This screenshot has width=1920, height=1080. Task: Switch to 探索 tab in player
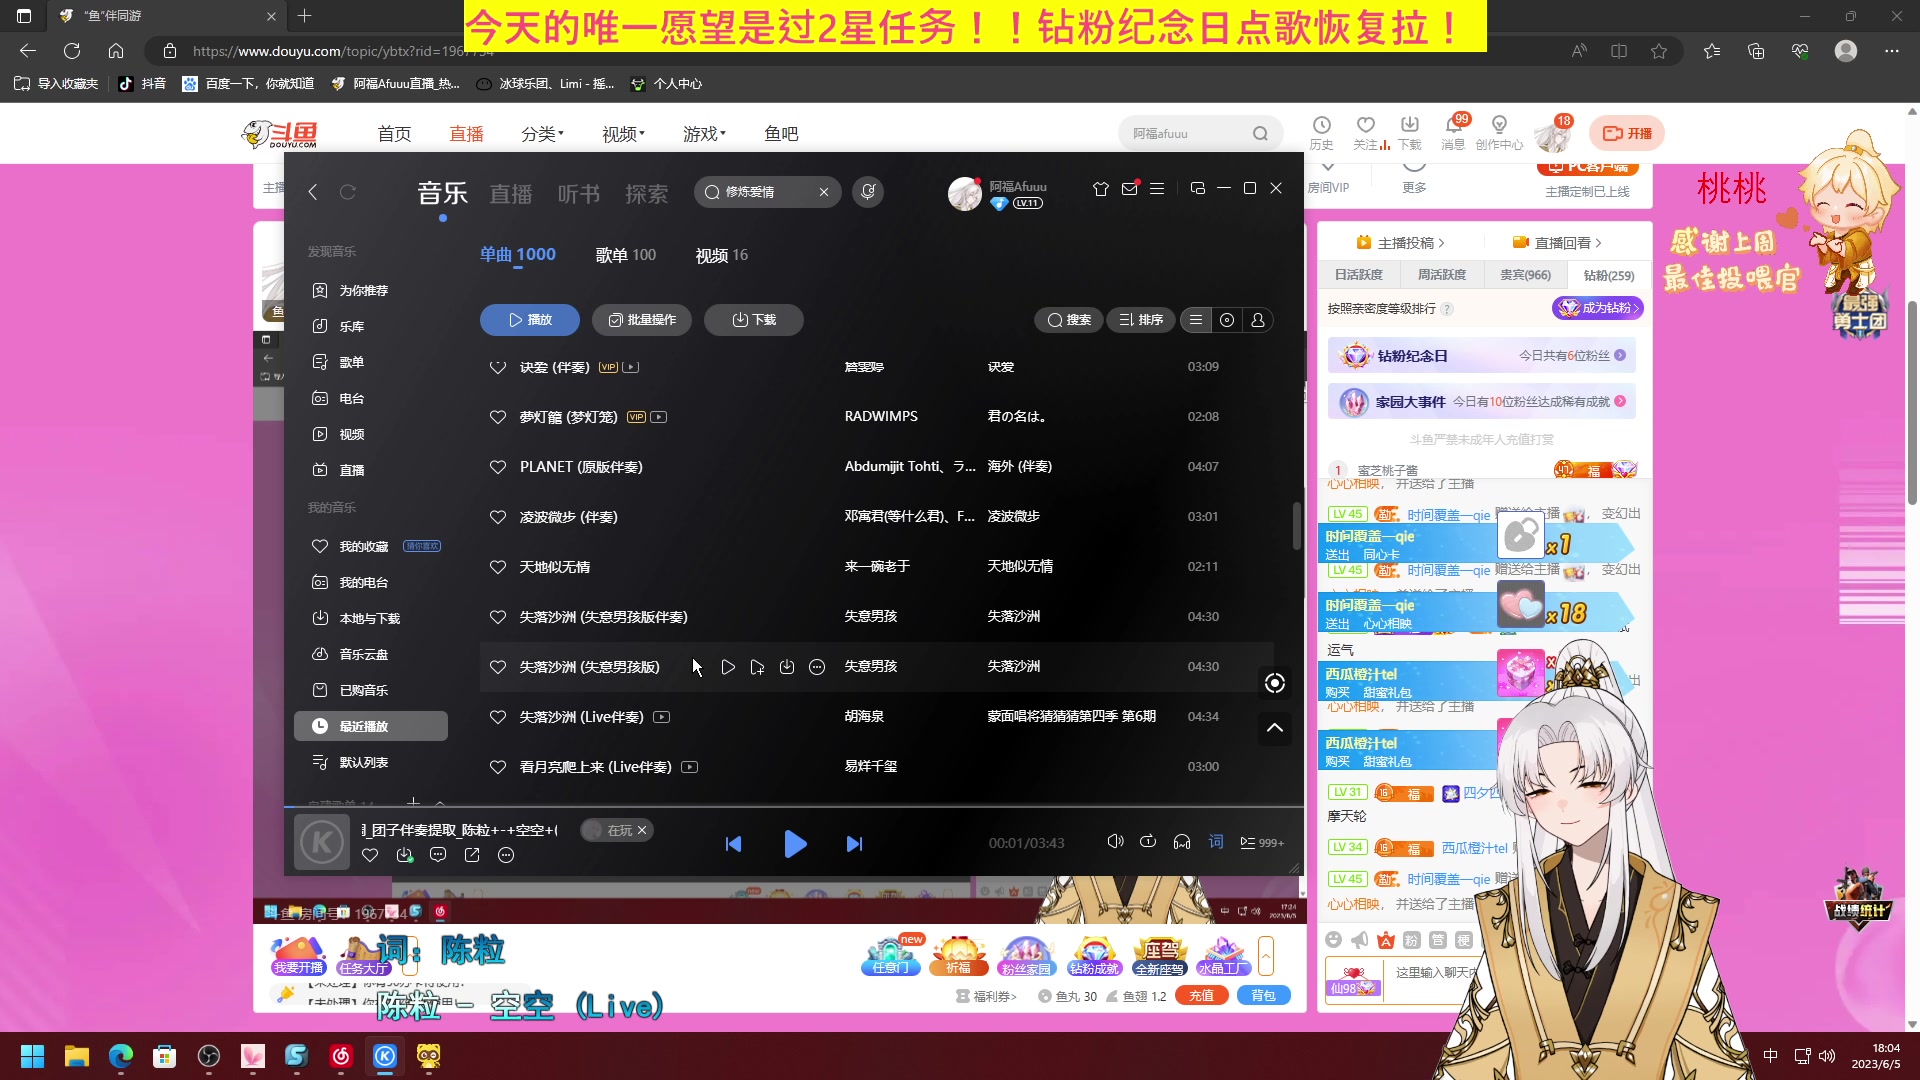pyautogui.click(x=647, y=194)
